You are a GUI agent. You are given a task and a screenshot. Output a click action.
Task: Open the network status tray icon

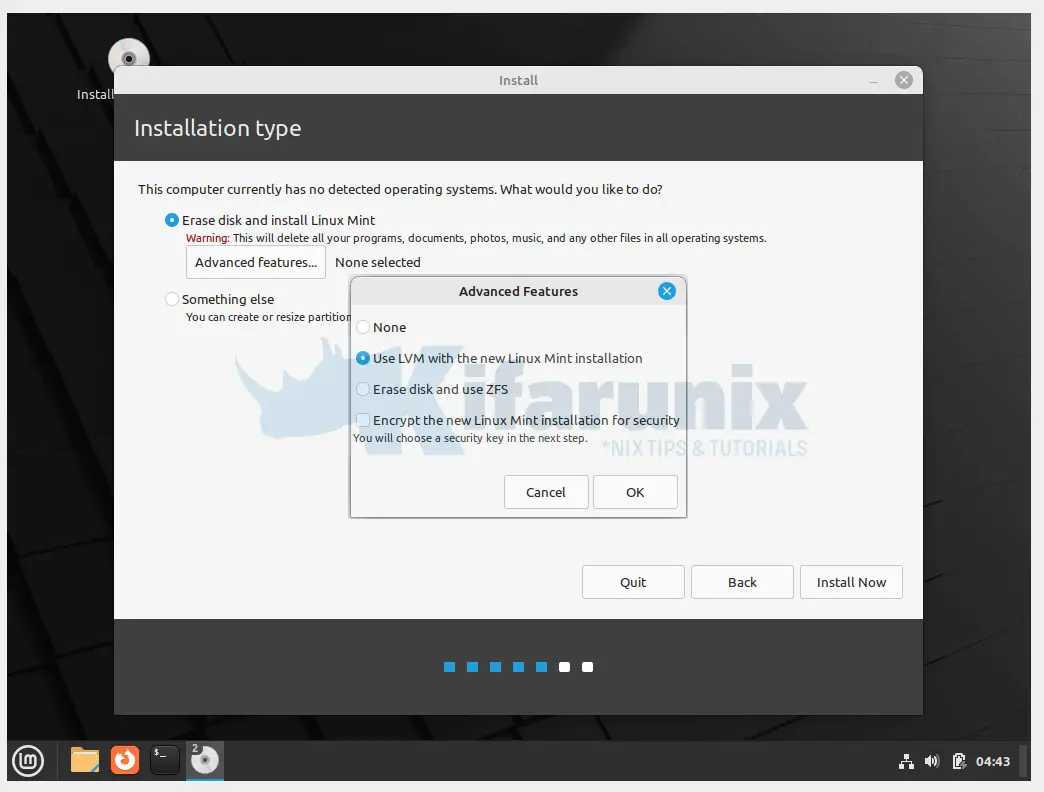[906, 761]
